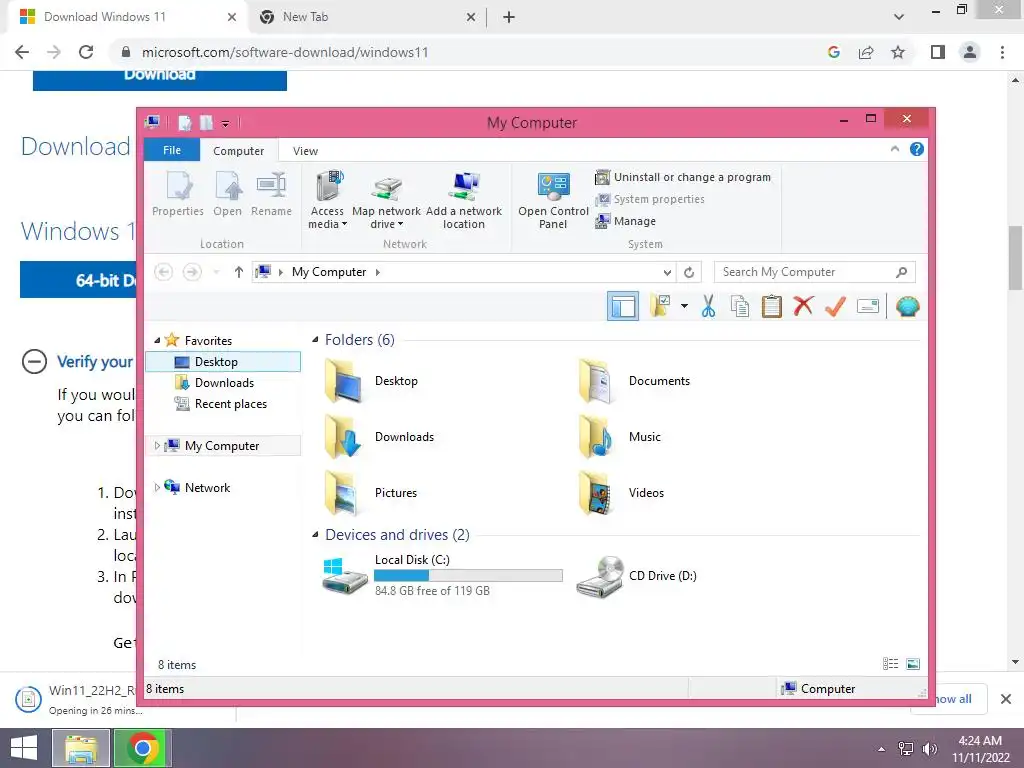Click the red X Delete icon
Screen dimensions: 1024x768
803,306
